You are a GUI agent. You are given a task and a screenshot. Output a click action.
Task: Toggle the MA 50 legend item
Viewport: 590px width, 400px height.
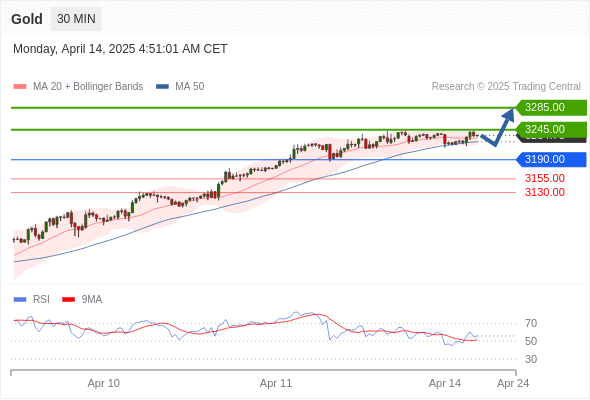pos(180,87)
